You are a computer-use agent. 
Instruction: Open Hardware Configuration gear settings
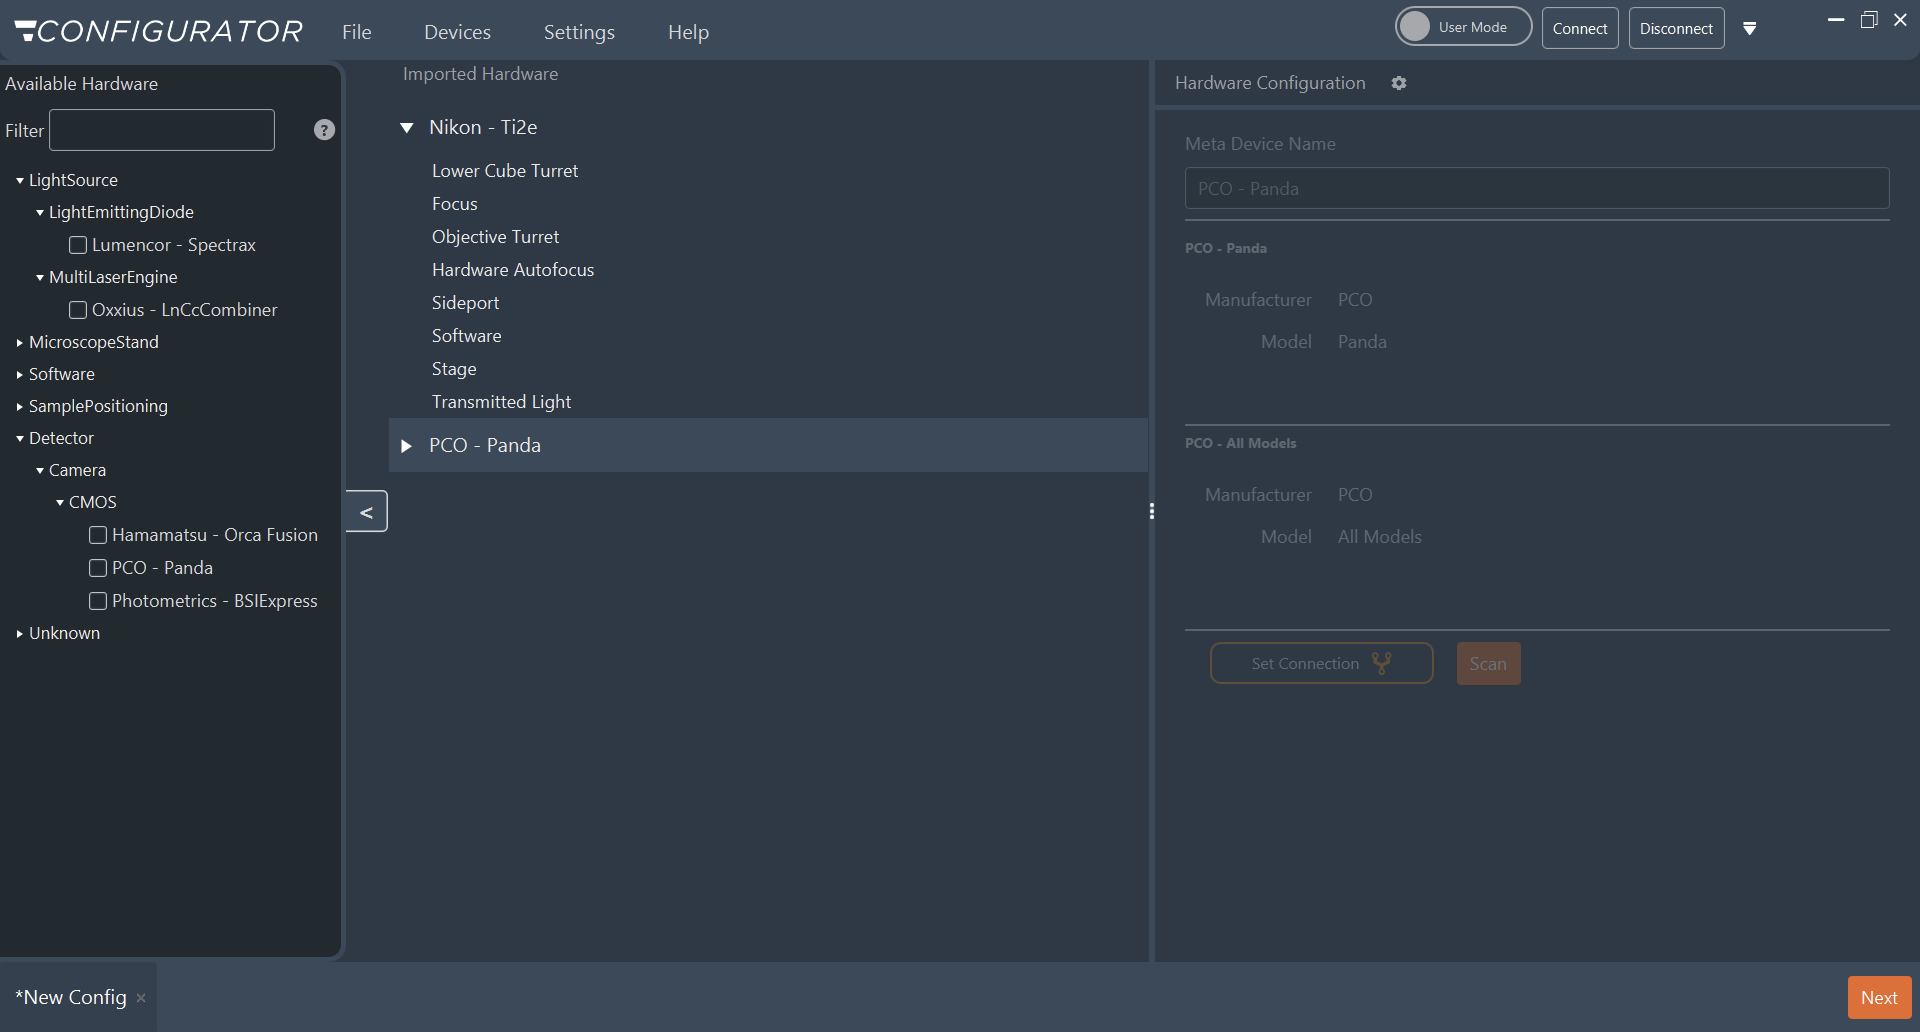(x=1399, y=83)
